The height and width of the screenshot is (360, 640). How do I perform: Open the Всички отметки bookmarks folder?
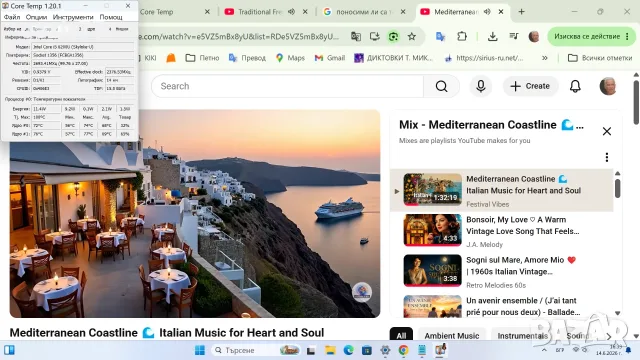point(600,58)
